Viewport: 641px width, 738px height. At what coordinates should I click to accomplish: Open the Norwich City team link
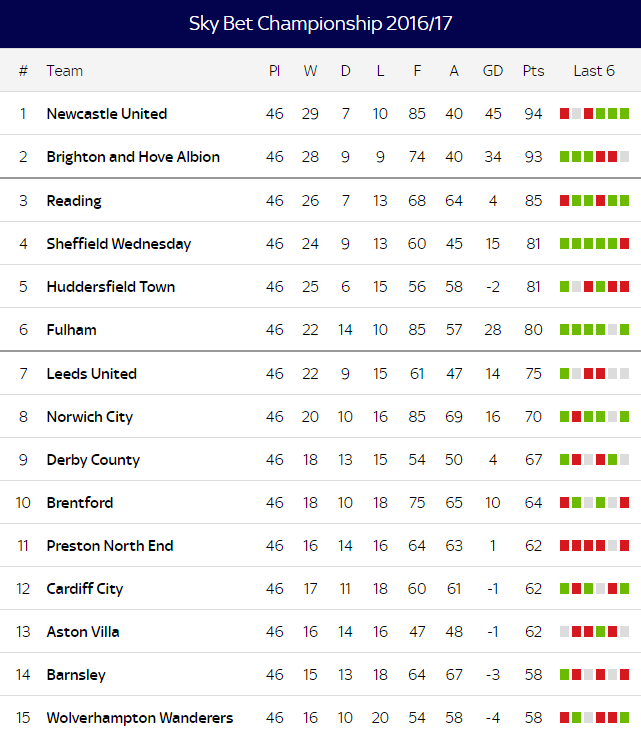(89, 417)
